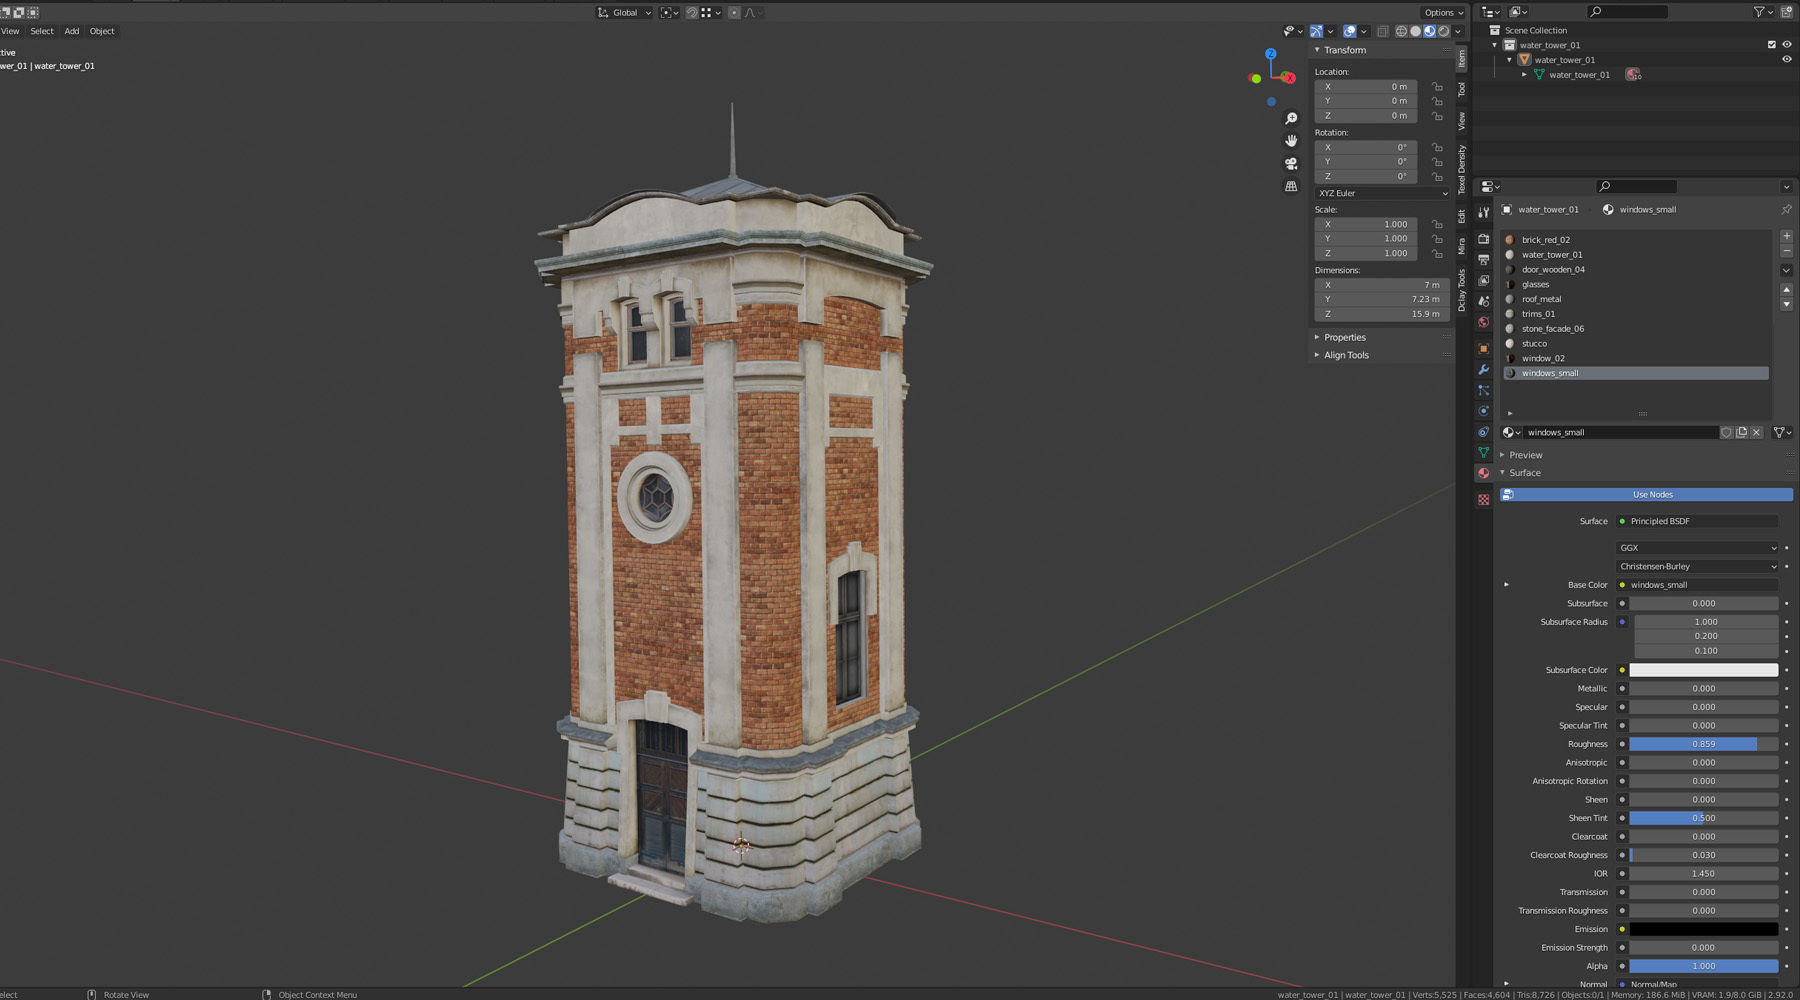1800x1000 pixels.
Task: Expand water_tower_01 mesh data in outliner
Action: coord(1524,75)
